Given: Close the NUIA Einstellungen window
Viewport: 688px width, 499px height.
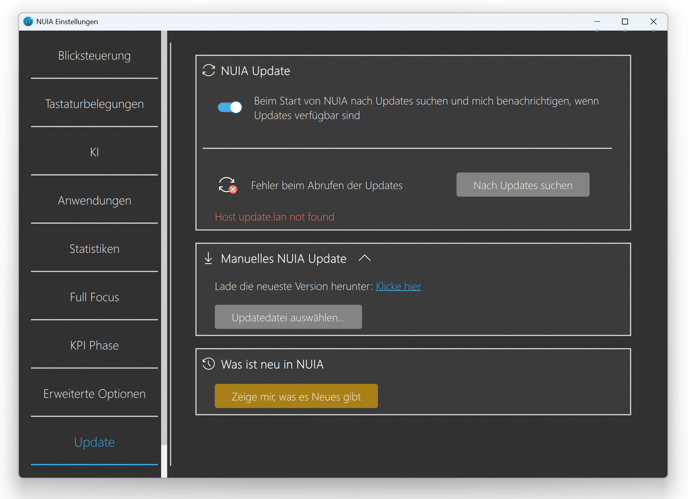Looking at the screenshot, I should click(653, 22).
